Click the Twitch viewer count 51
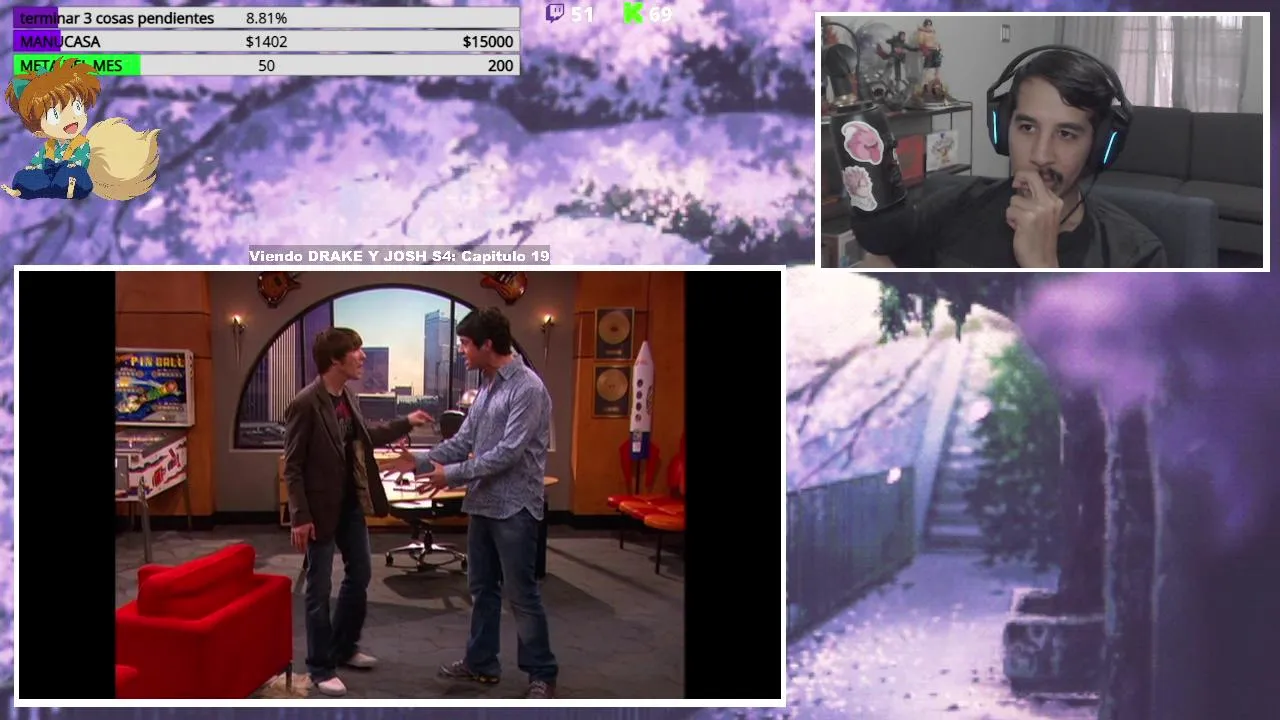Viewport: 1280px width, 720px height. [x=582, y=14]
